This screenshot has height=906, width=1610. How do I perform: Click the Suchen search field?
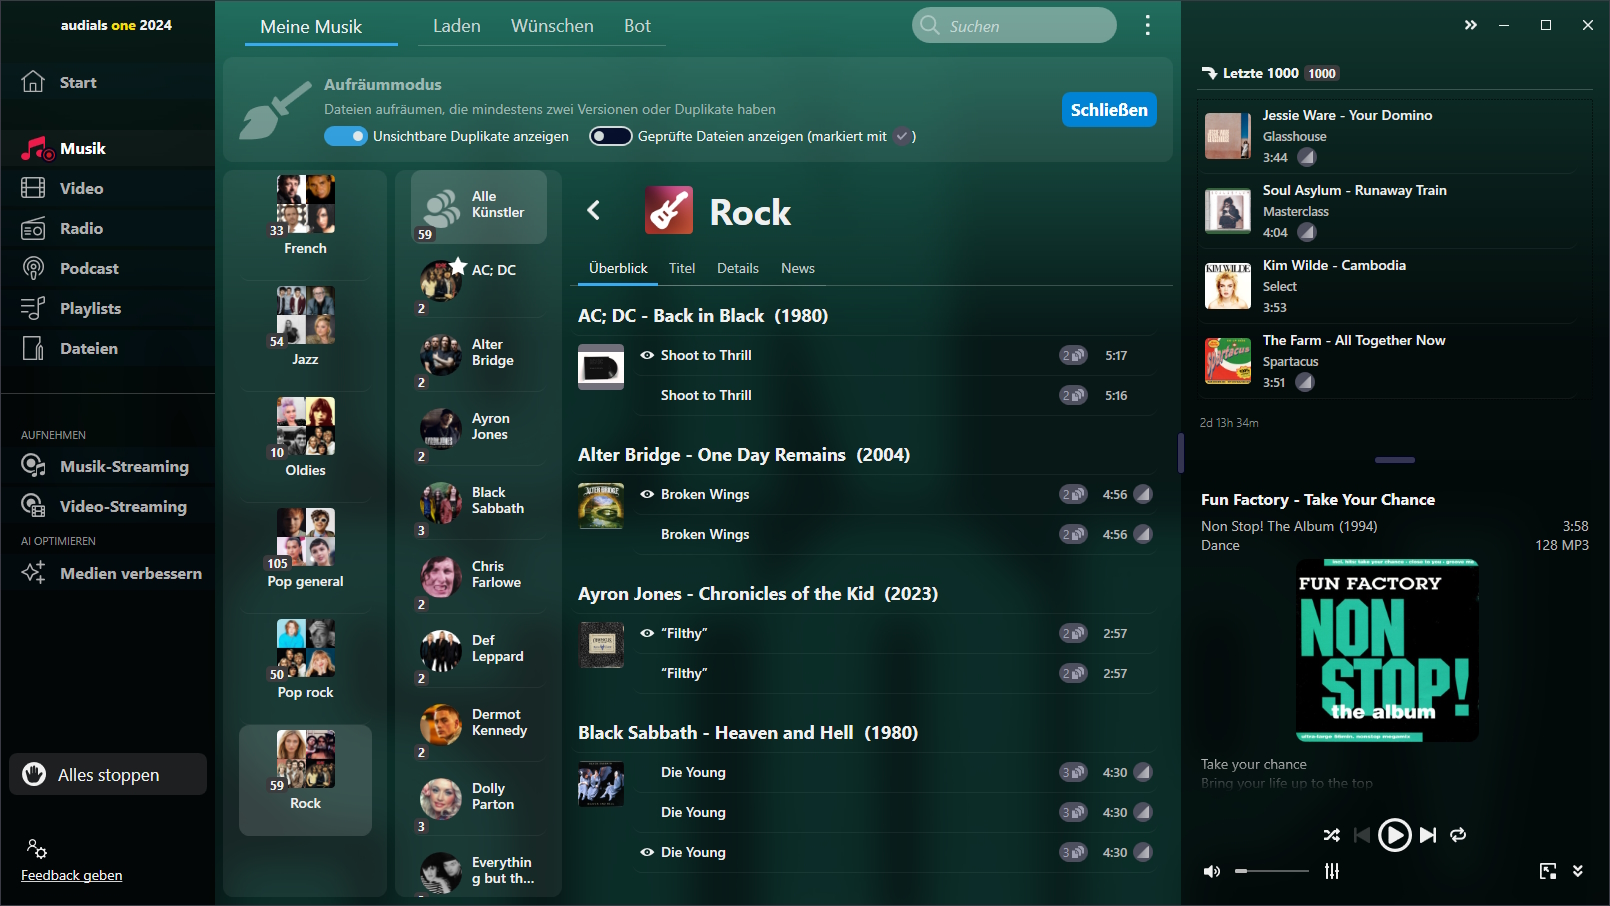(x=1014, y=25)
